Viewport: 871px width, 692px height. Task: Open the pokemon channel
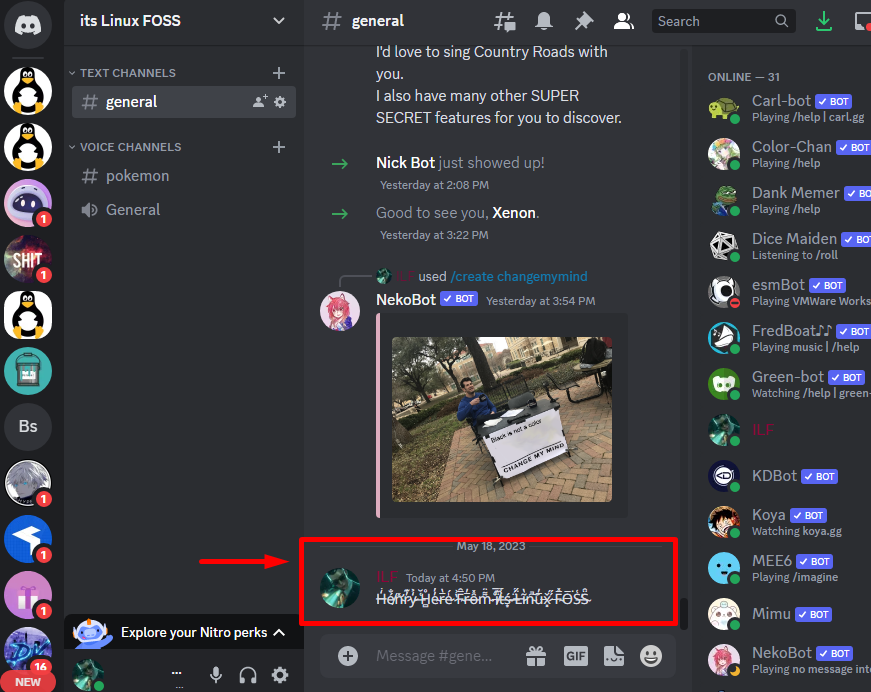184,176
